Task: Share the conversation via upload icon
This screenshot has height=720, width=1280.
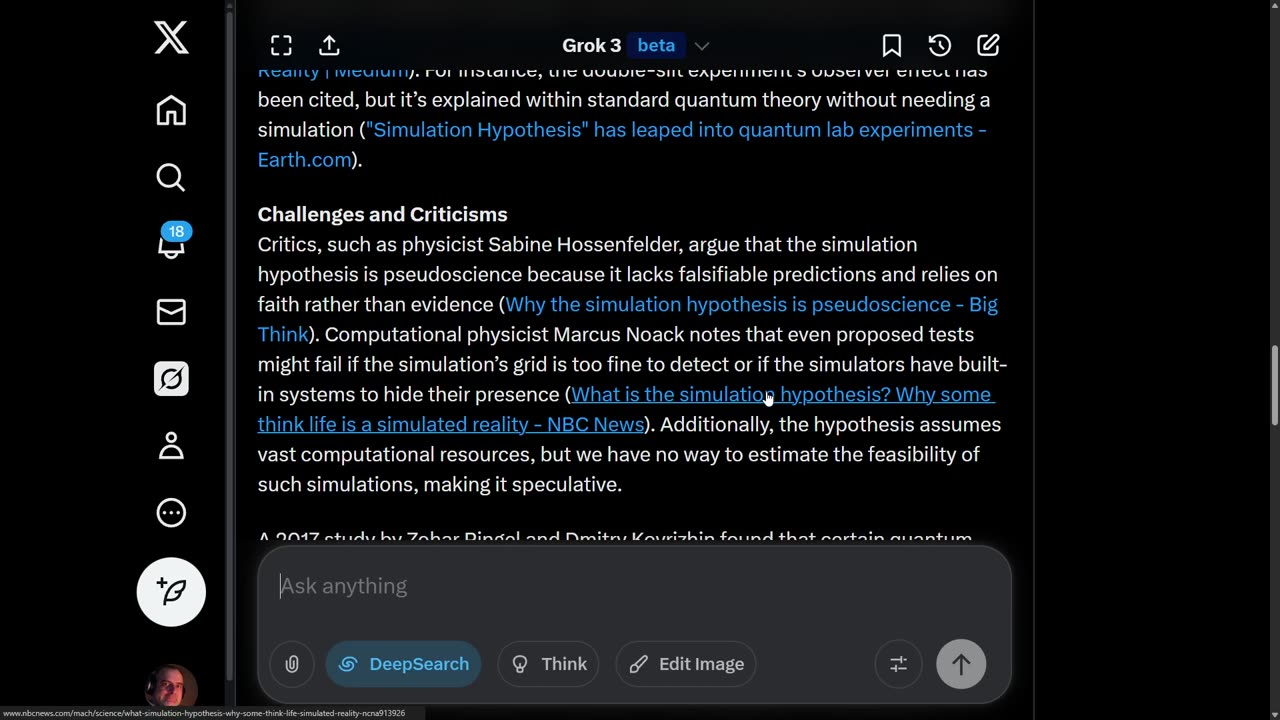Action: (329, 45)
